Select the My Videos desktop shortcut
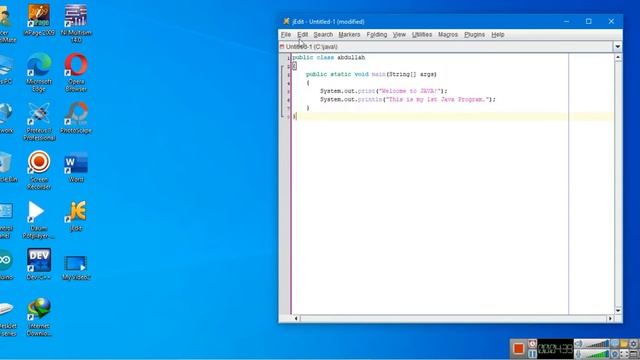This screenshot has width=640, height=360. [x=76, y=267]
